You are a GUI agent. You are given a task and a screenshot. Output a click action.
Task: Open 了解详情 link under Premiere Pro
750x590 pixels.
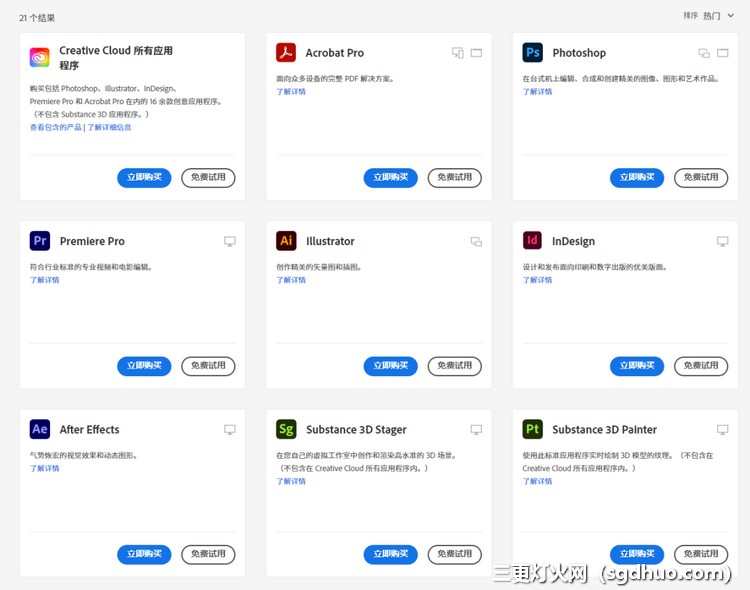[x=44, y=280]
